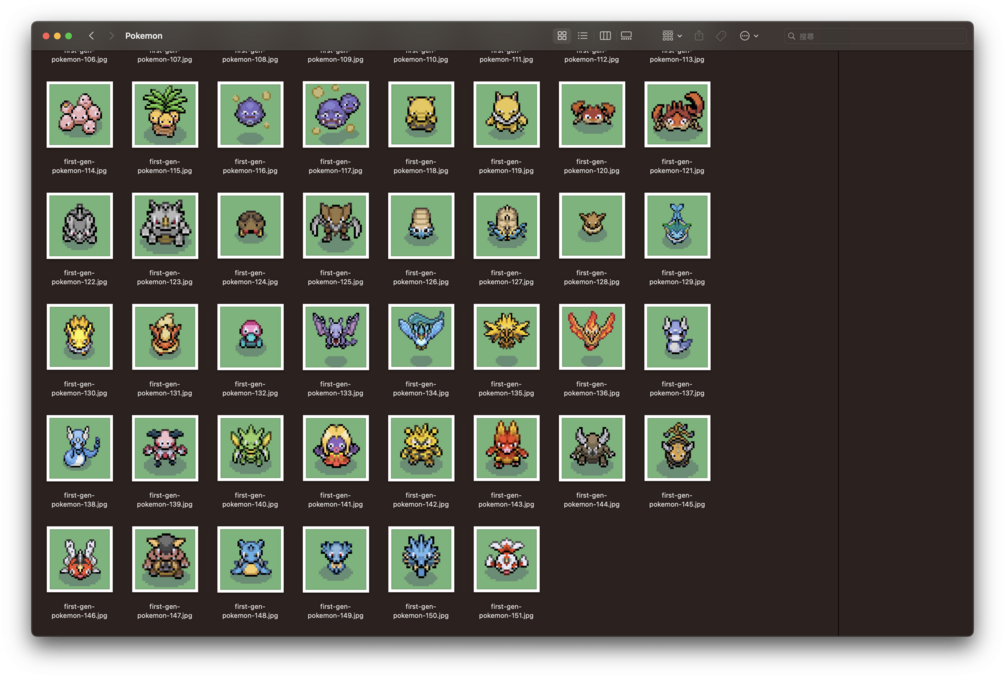Select thumbnail first-gen-pokemon-115.jpg
Screen dimensions: 1005x678
tap(165, 114)
